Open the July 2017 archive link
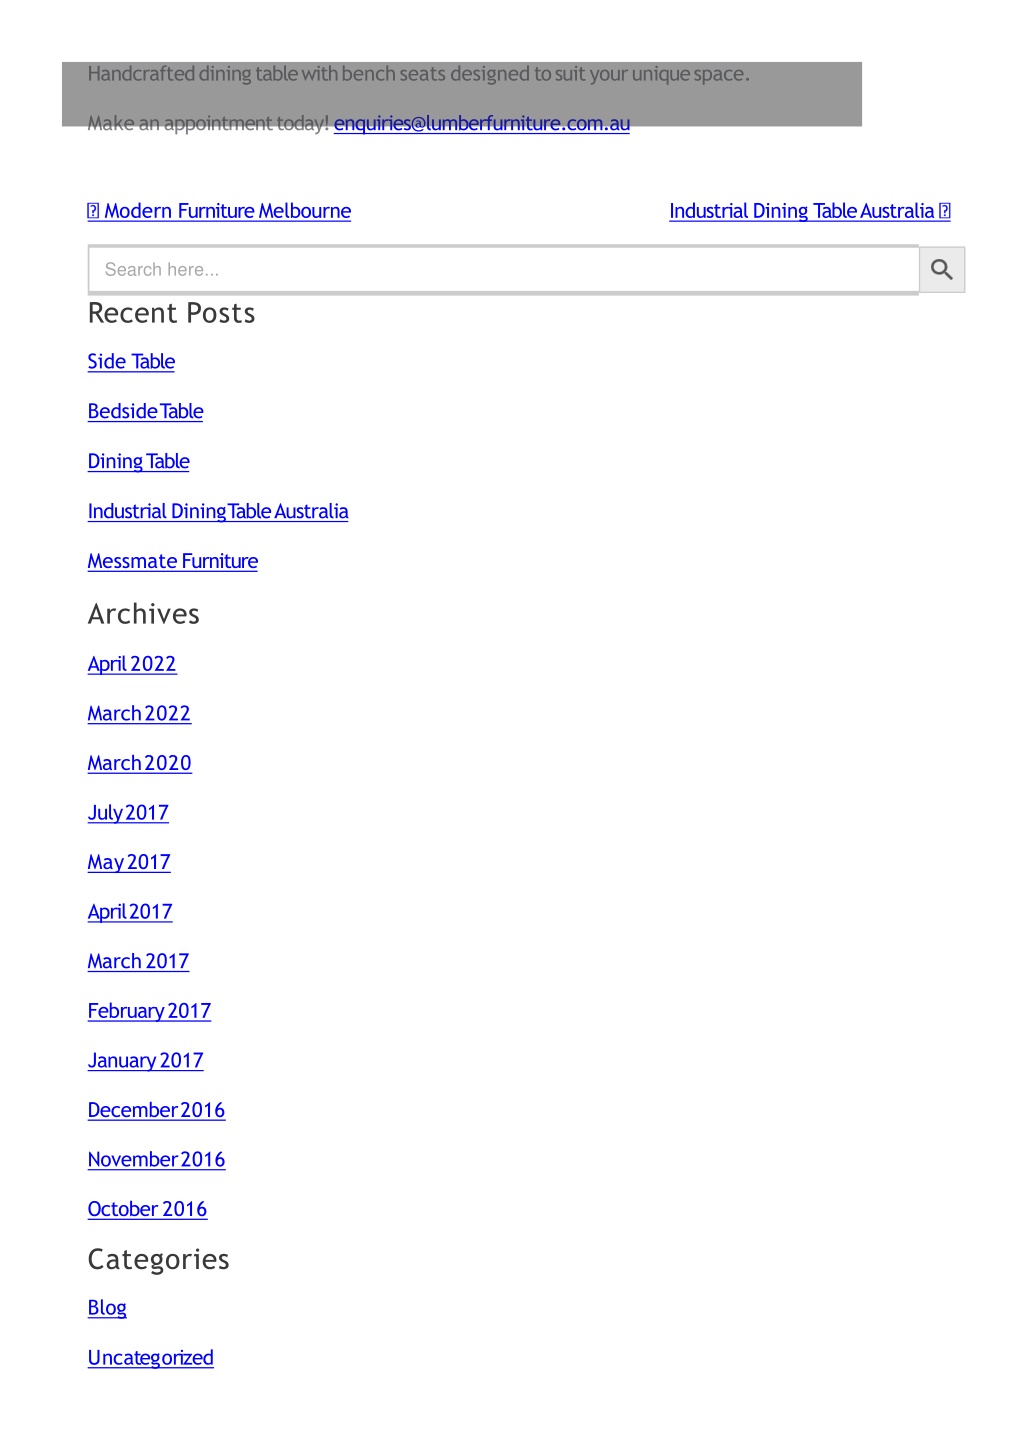The image size is (1024, 1449). [x=128, y=813]
